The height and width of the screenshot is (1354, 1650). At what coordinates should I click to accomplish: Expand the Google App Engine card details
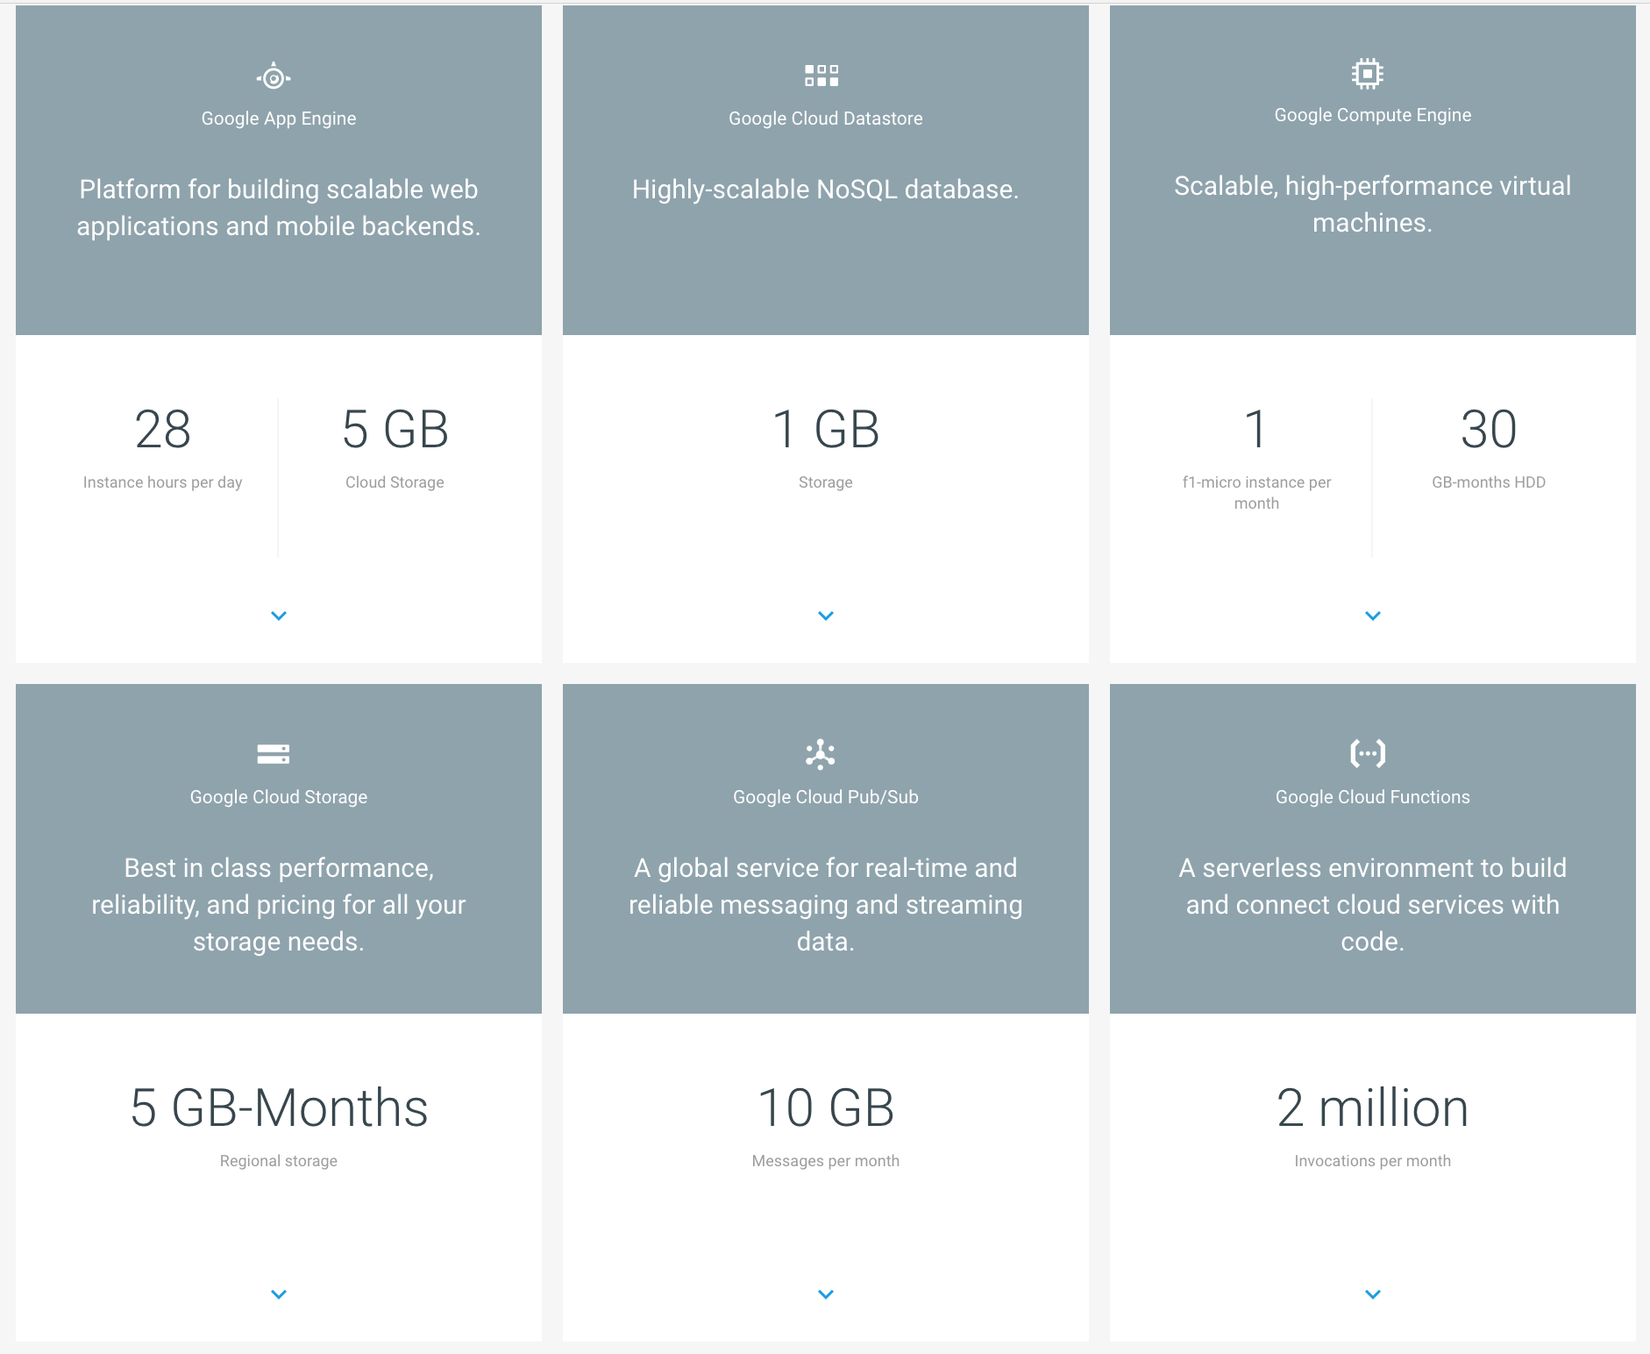[x=279, y=616]
